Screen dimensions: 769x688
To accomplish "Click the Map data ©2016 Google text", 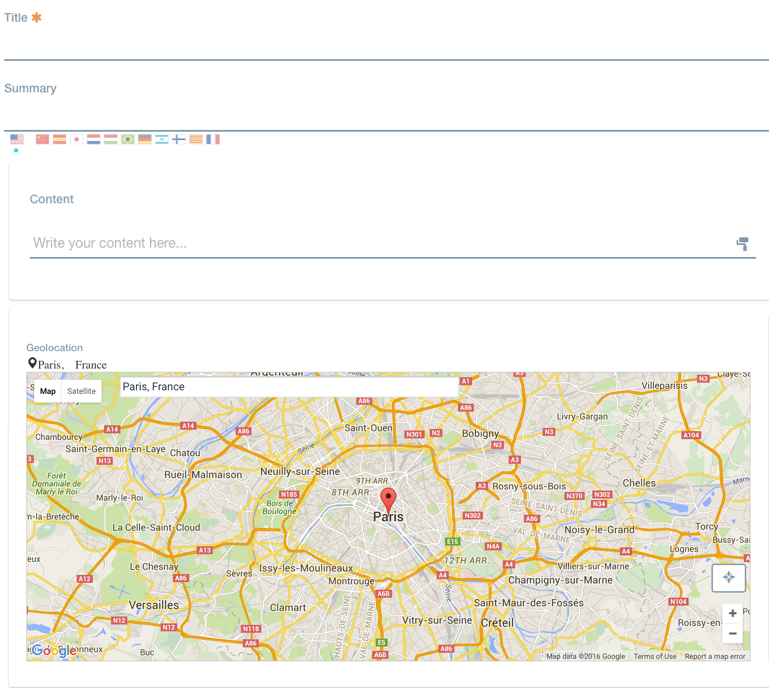I will point(586,656).
